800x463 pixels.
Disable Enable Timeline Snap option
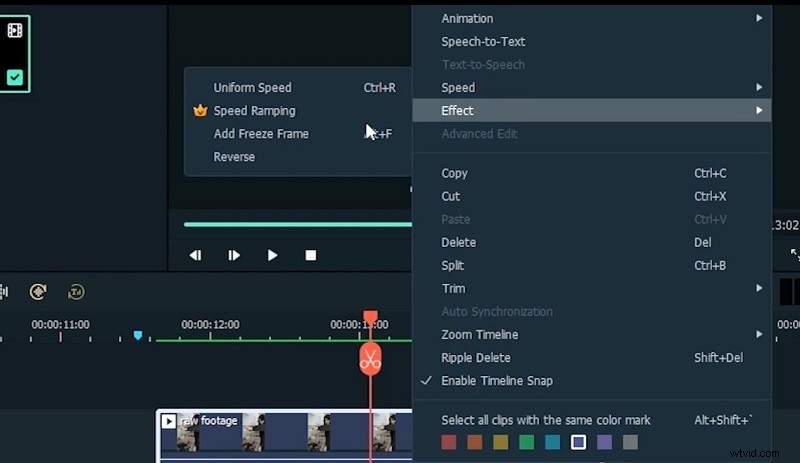(497, 381)
